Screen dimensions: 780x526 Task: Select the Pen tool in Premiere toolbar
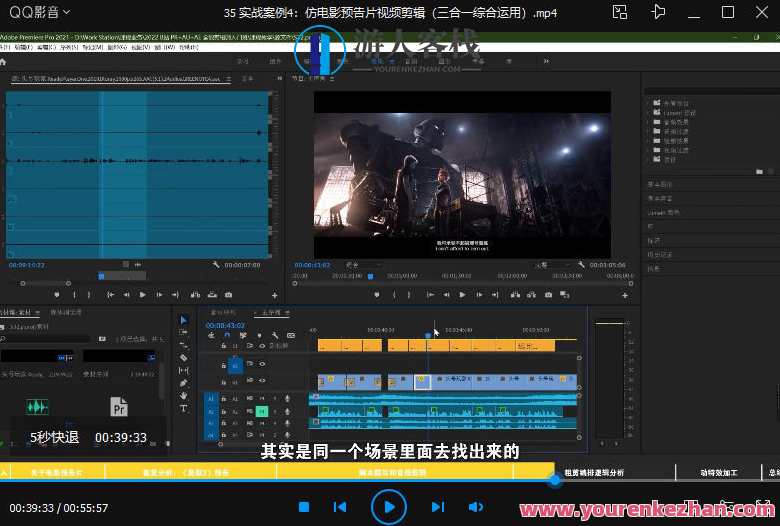tap(183, 383)
